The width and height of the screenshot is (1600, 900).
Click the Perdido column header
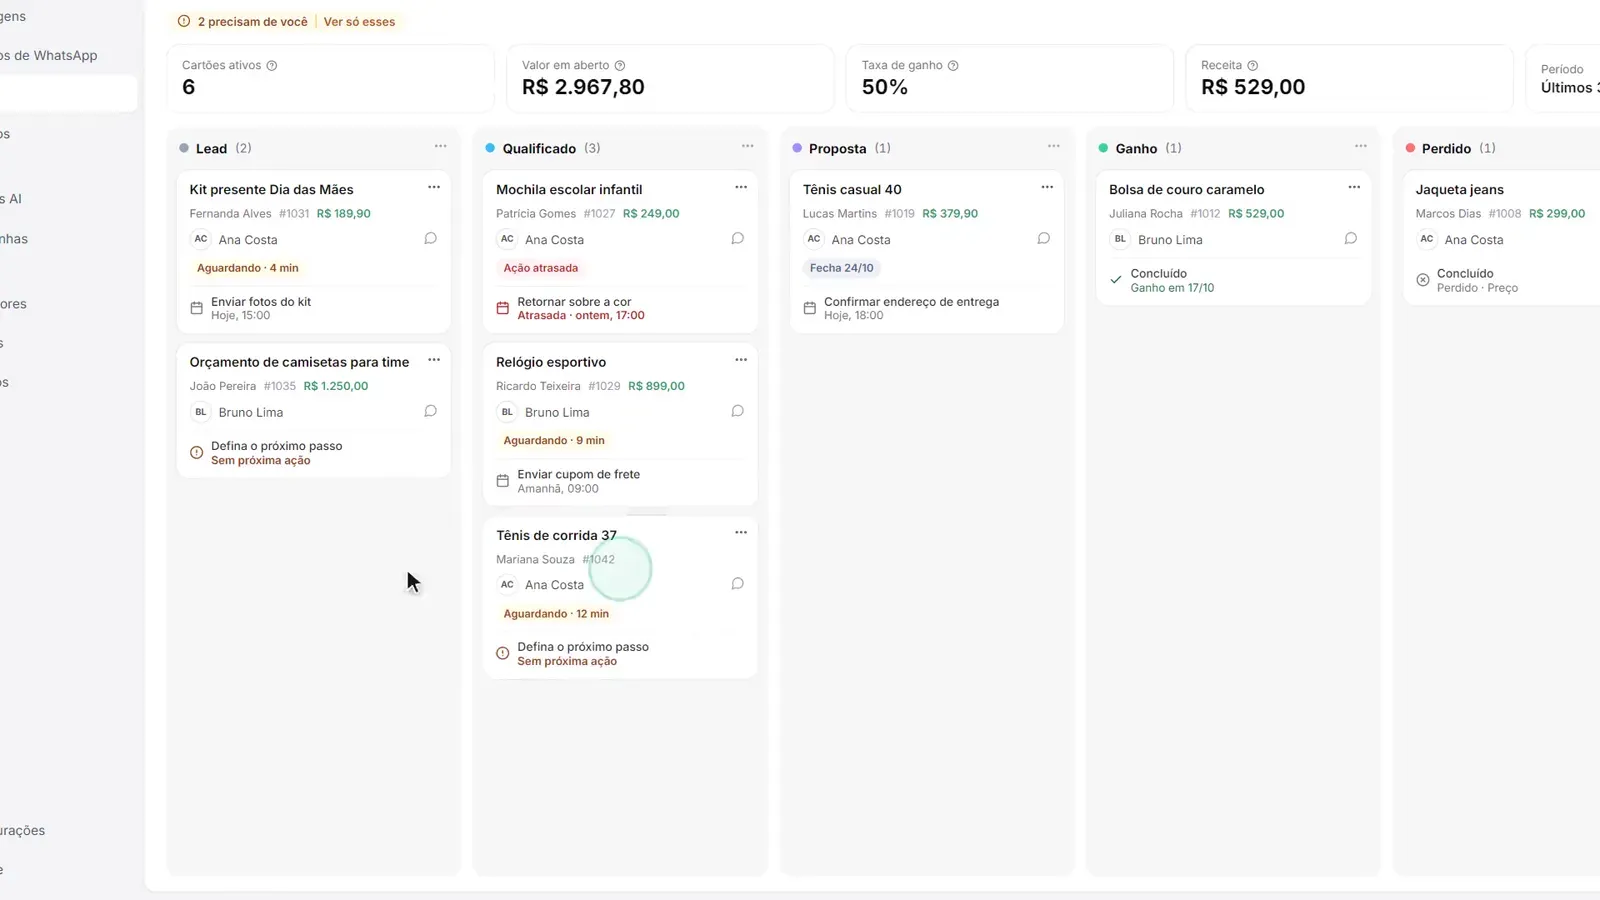pyautogui.click(x=1446, y=149)
